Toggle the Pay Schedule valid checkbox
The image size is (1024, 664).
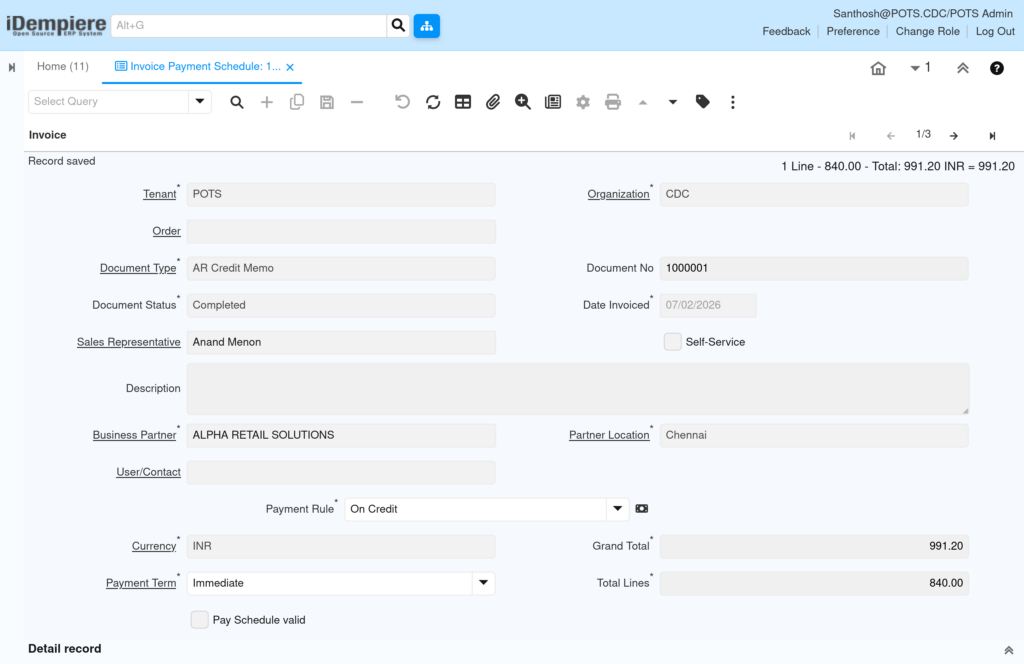(x=199, y=620)
